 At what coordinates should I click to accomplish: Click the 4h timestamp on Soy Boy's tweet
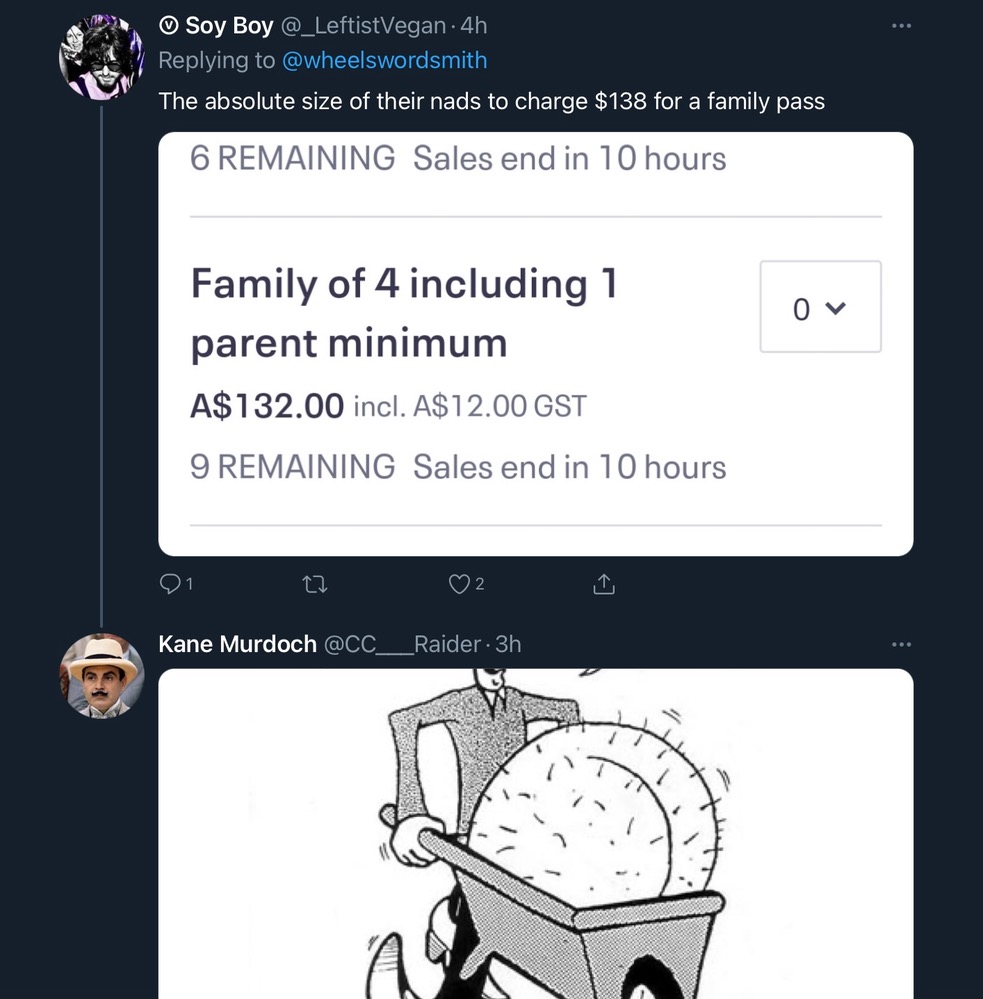click(x=473, y=26)
